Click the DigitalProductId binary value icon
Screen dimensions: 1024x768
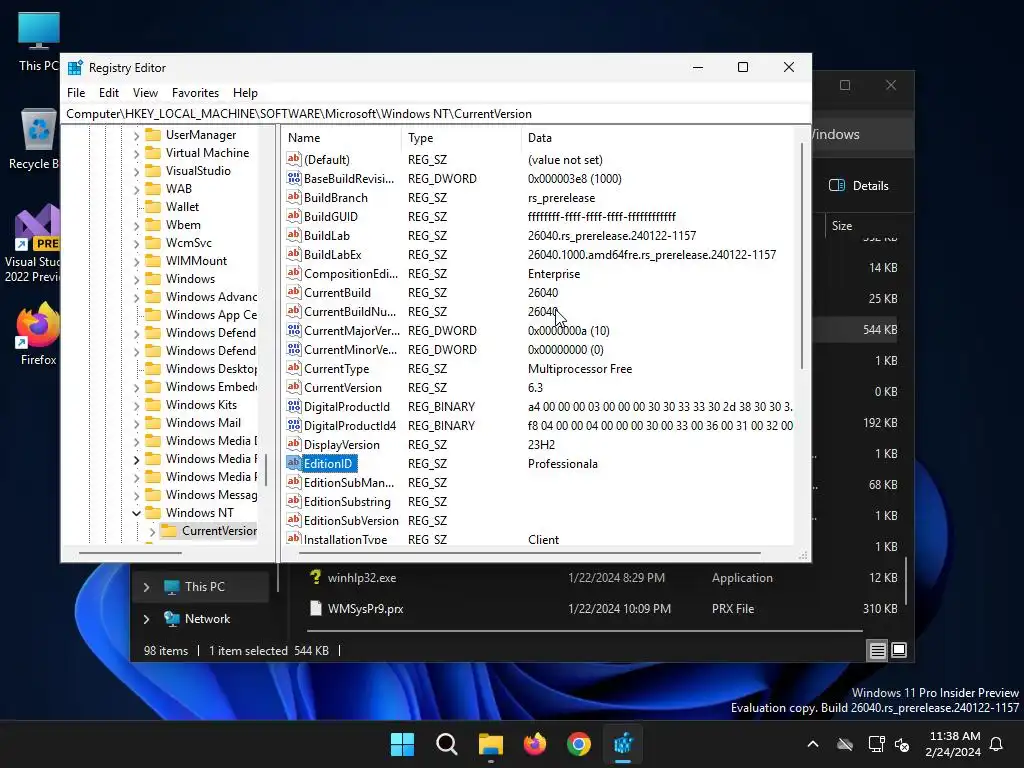point(294,406)
